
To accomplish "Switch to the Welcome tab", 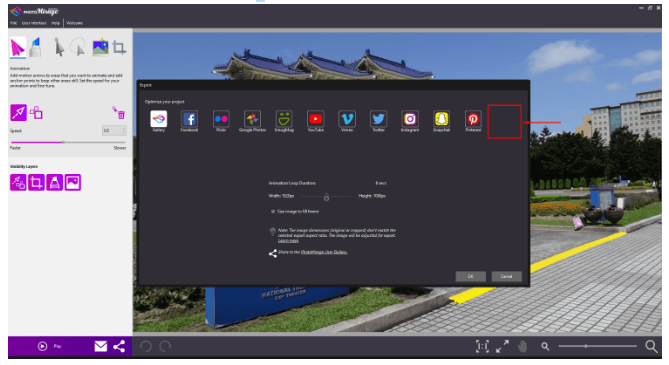I will 74,23.
